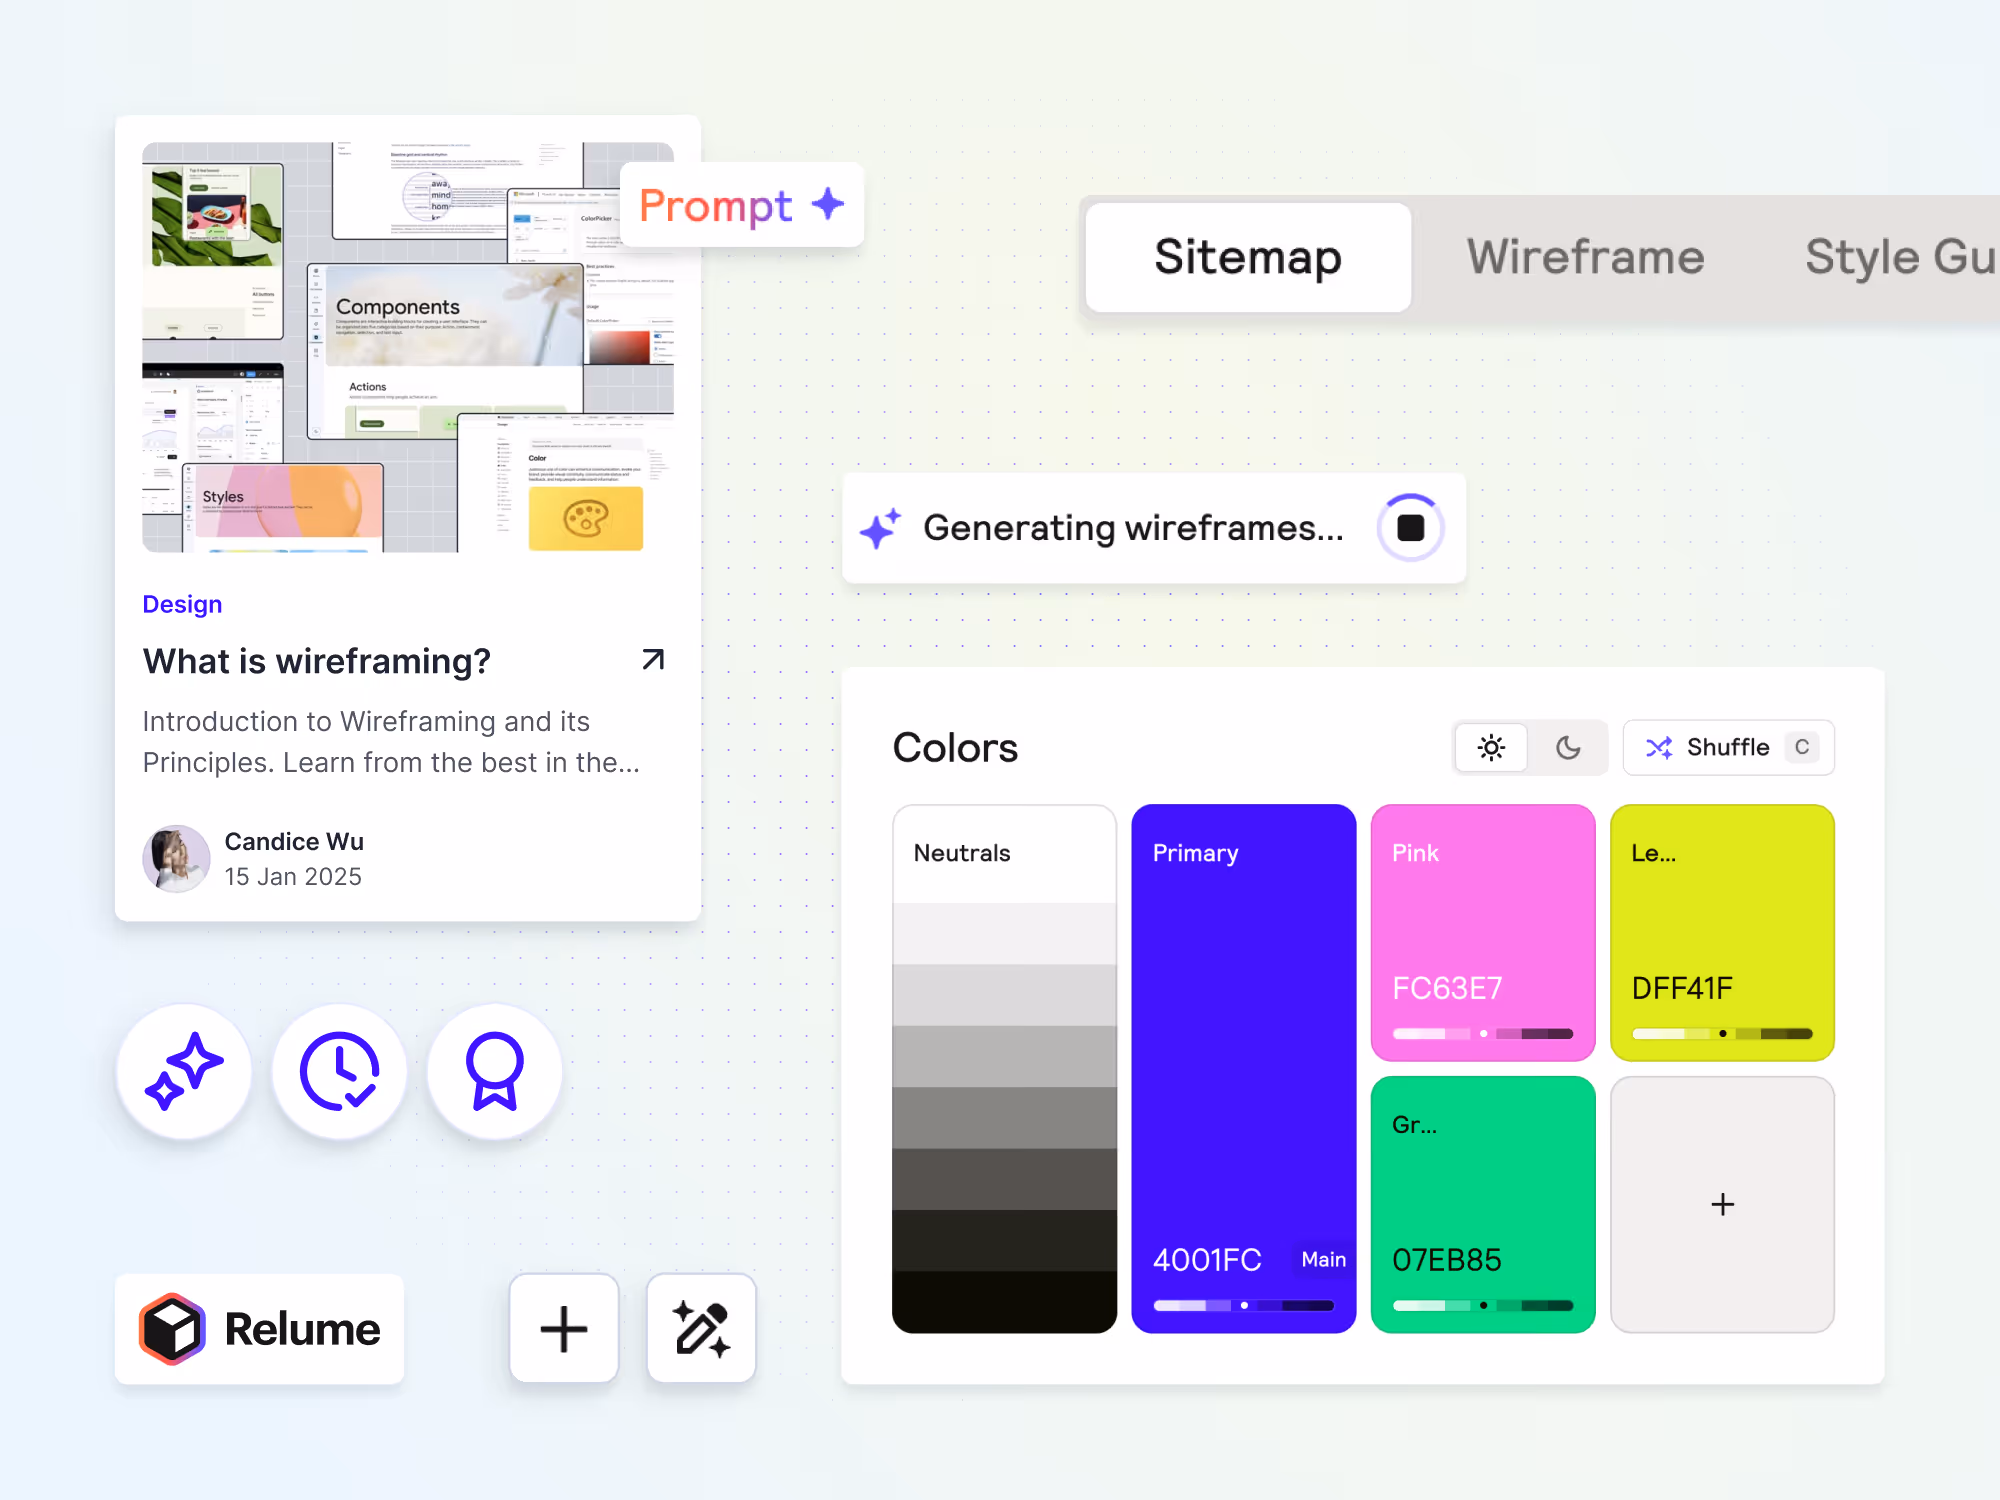
Task: Click the sparkles AI icon button
Action: pos(184,1071)
